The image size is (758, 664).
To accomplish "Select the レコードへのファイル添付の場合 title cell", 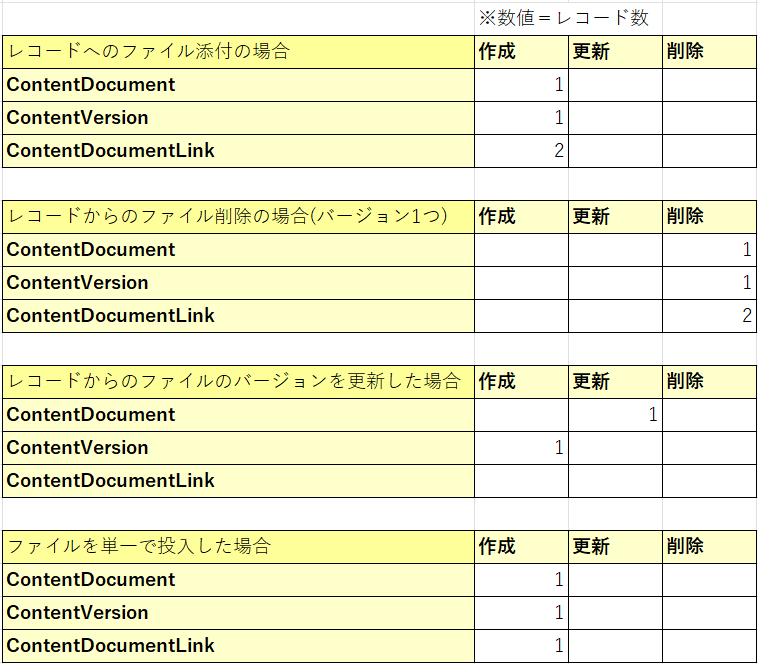I will pos(239,52).
